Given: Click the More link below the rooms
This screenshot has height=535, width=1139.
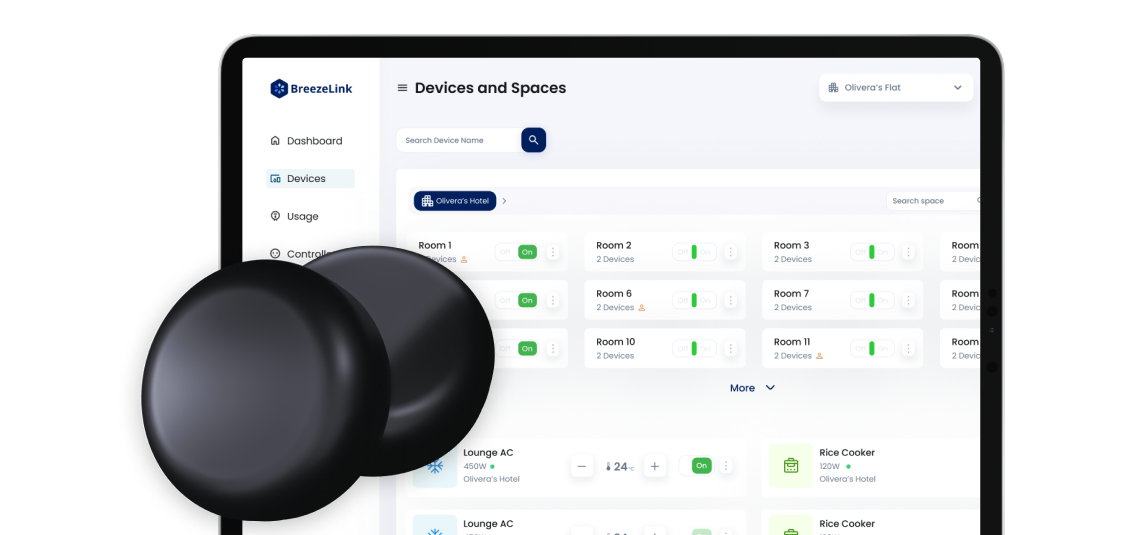Looking at the screenshot, I should pos(742,388).
